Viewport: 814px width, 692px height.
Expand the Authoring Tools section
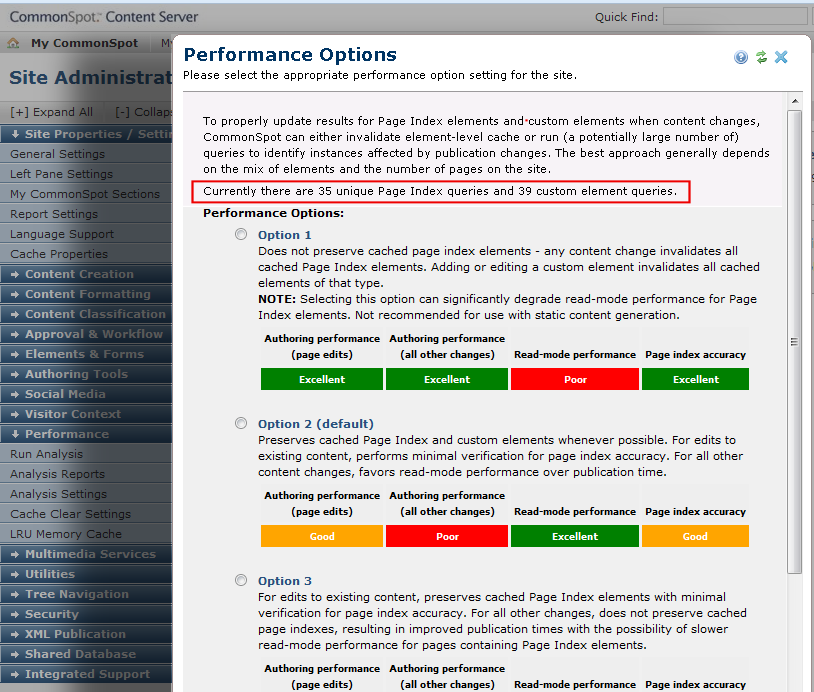tap(86, 374)
